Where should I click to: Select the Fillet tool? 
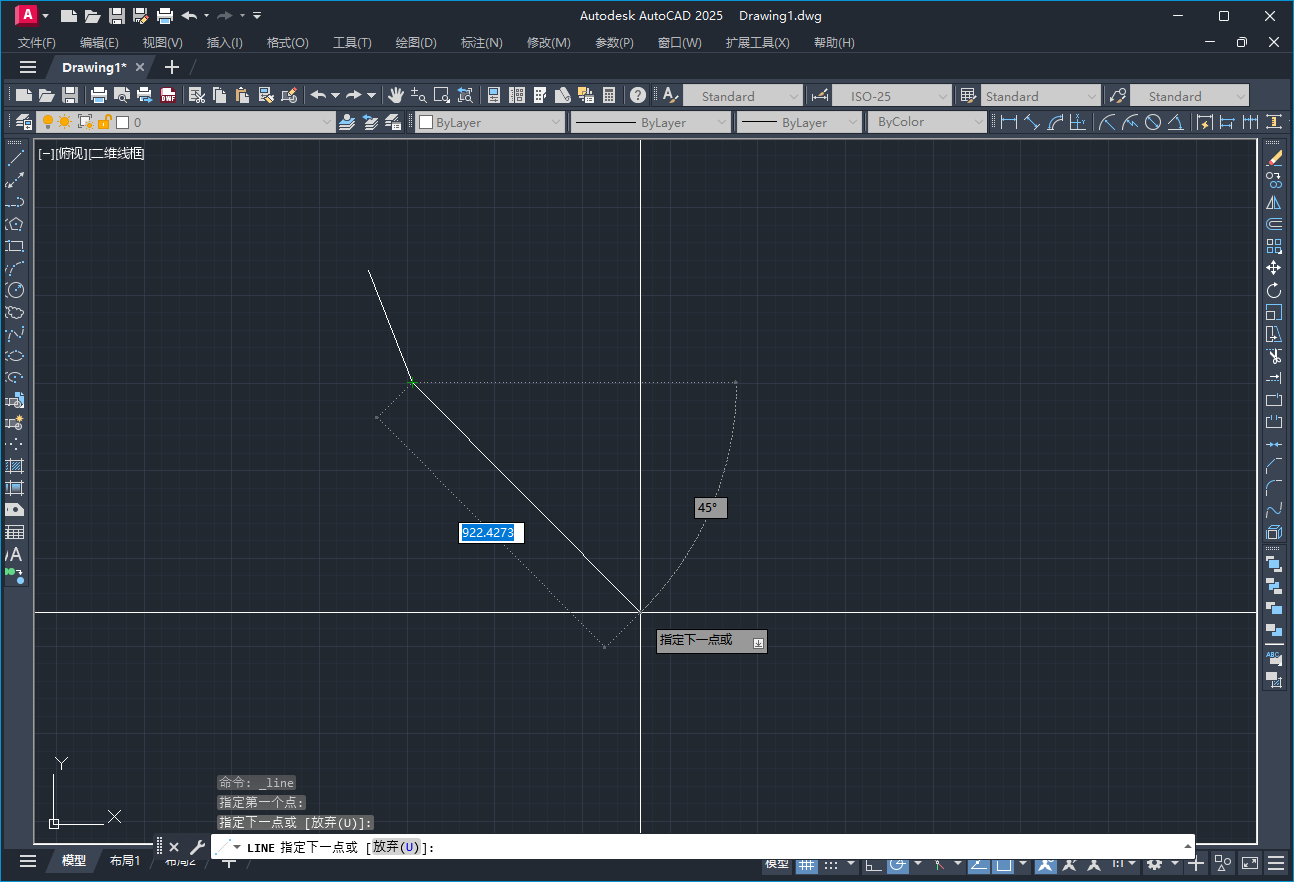(1274, 488)
